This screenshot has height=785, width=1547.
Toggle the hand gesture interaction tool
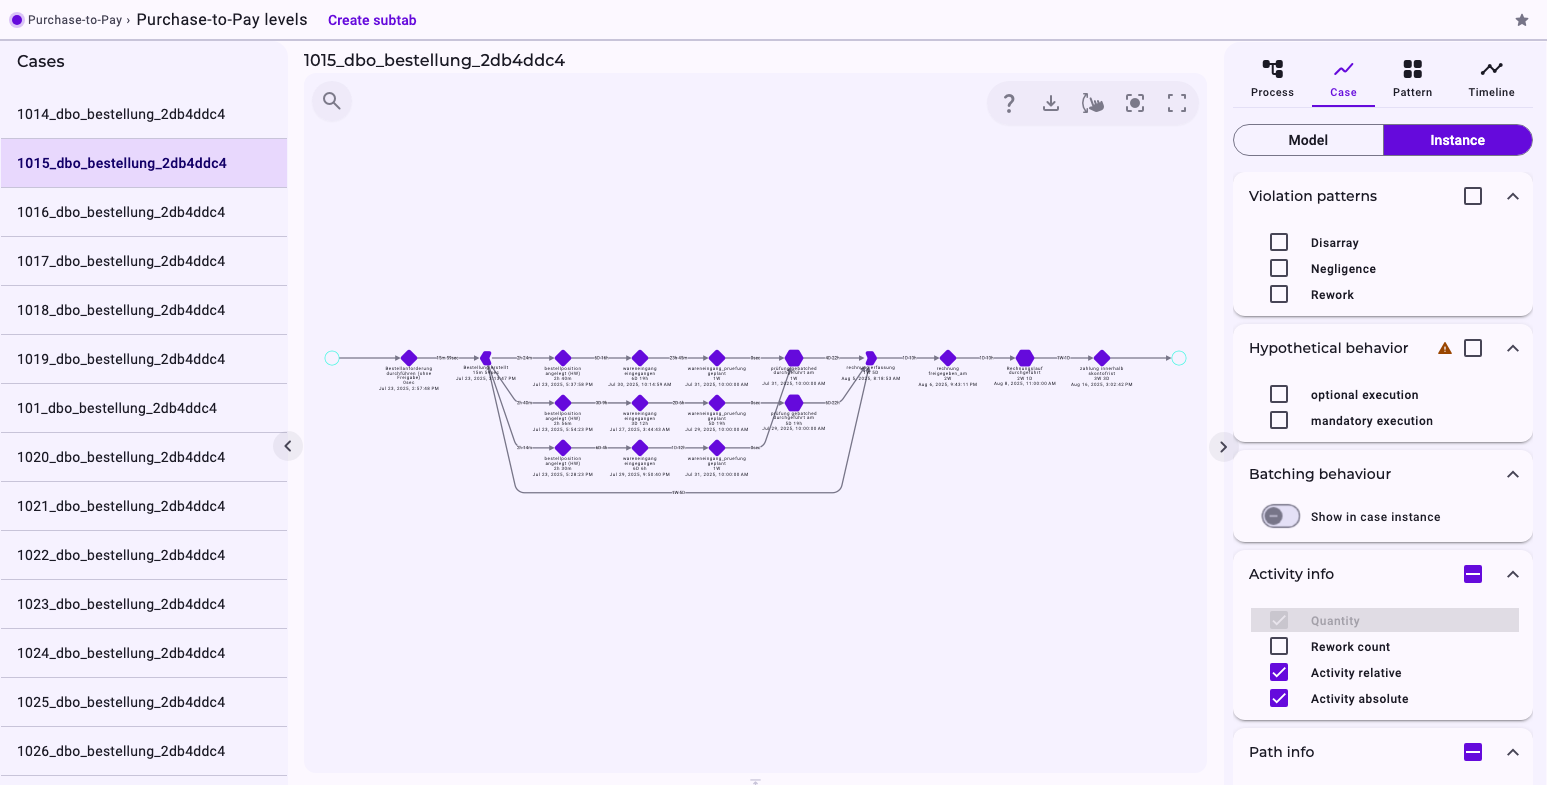click(x=1093, y=103)
